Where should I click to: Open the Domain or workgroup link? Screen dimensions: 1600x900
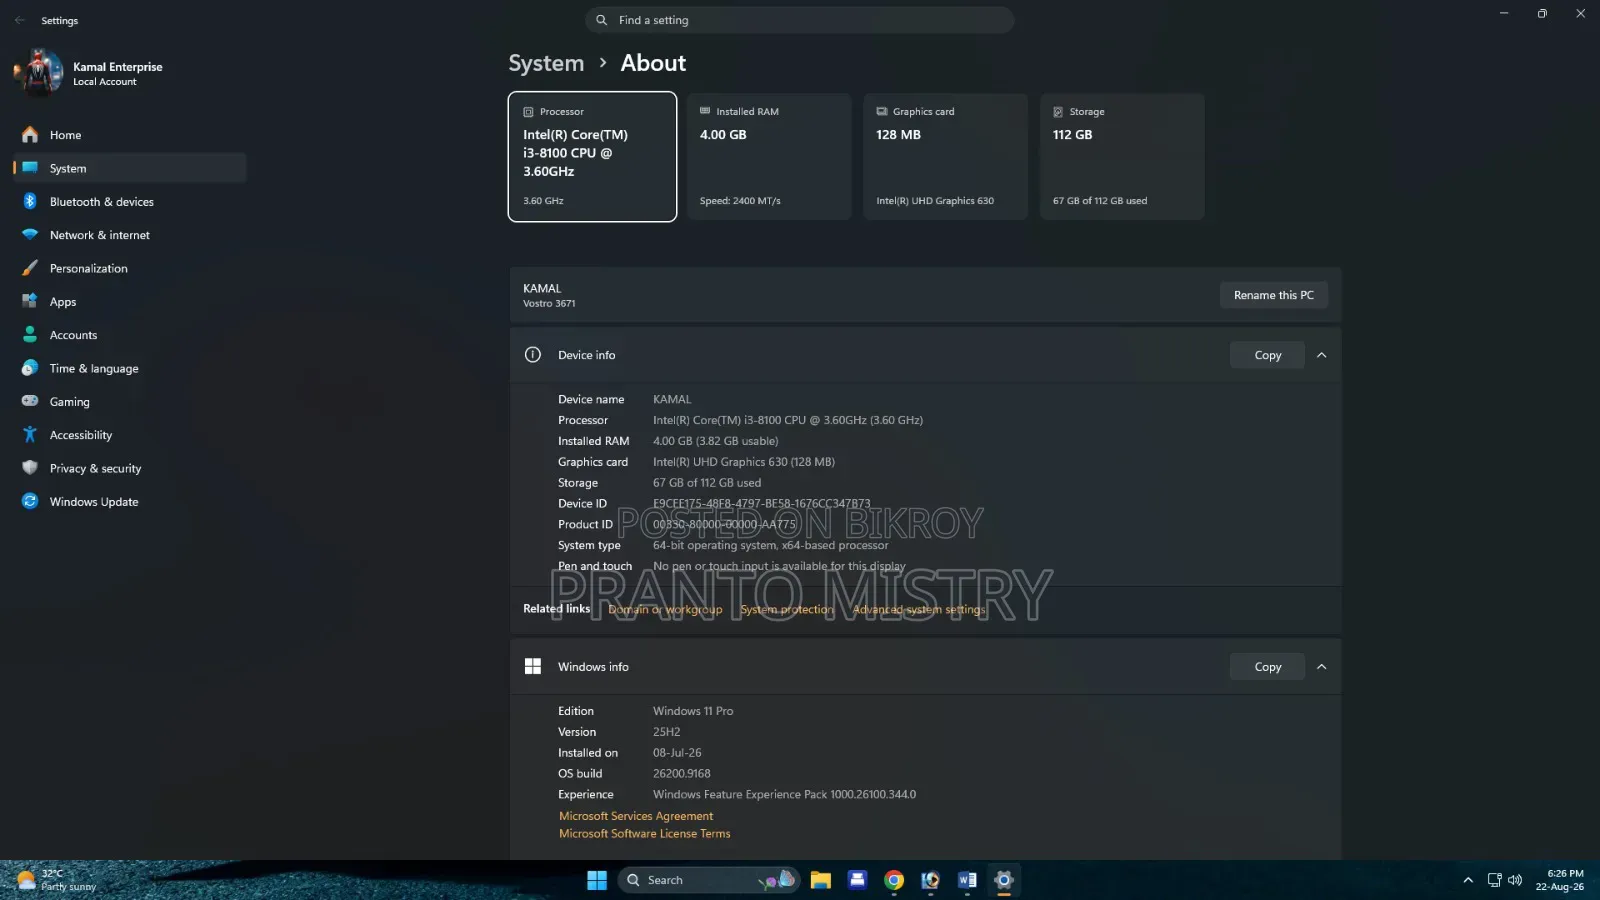point(665,609)
